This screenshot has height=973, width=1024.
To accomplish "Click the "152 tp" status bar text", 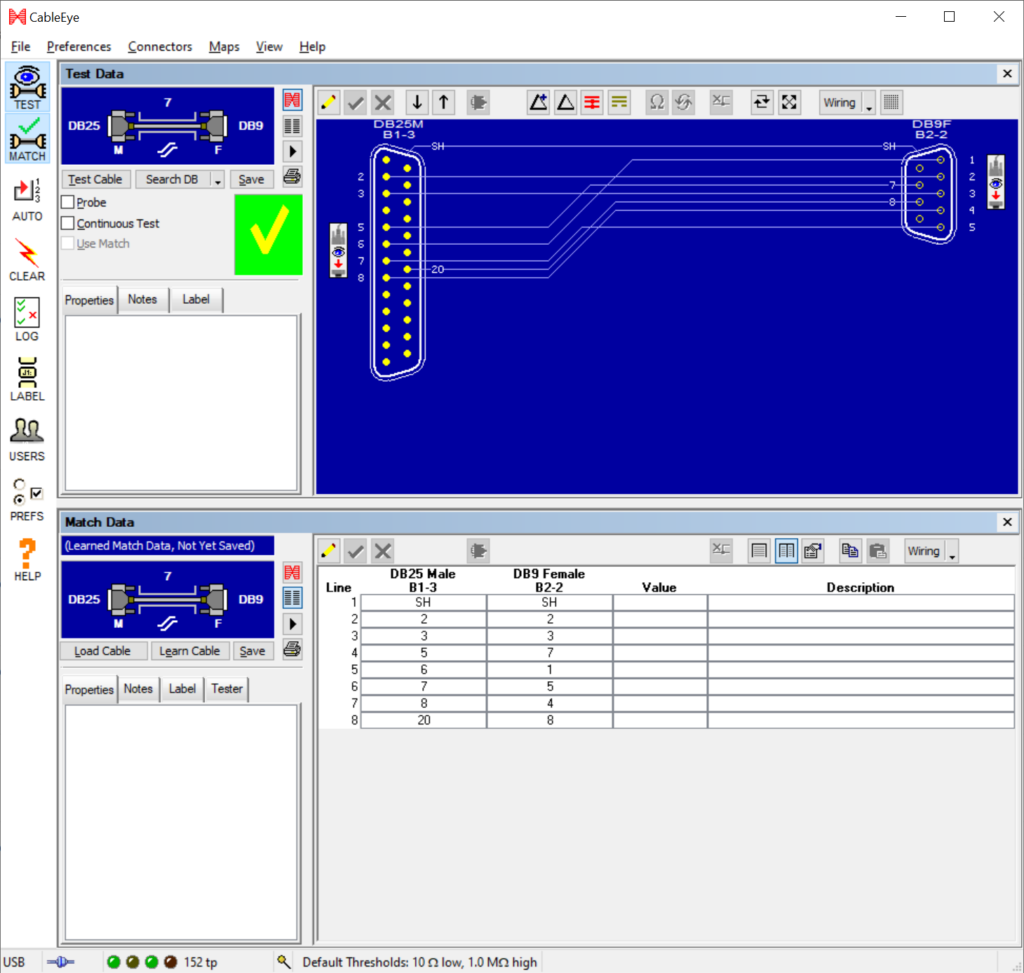I will click(x=200, y=962).
